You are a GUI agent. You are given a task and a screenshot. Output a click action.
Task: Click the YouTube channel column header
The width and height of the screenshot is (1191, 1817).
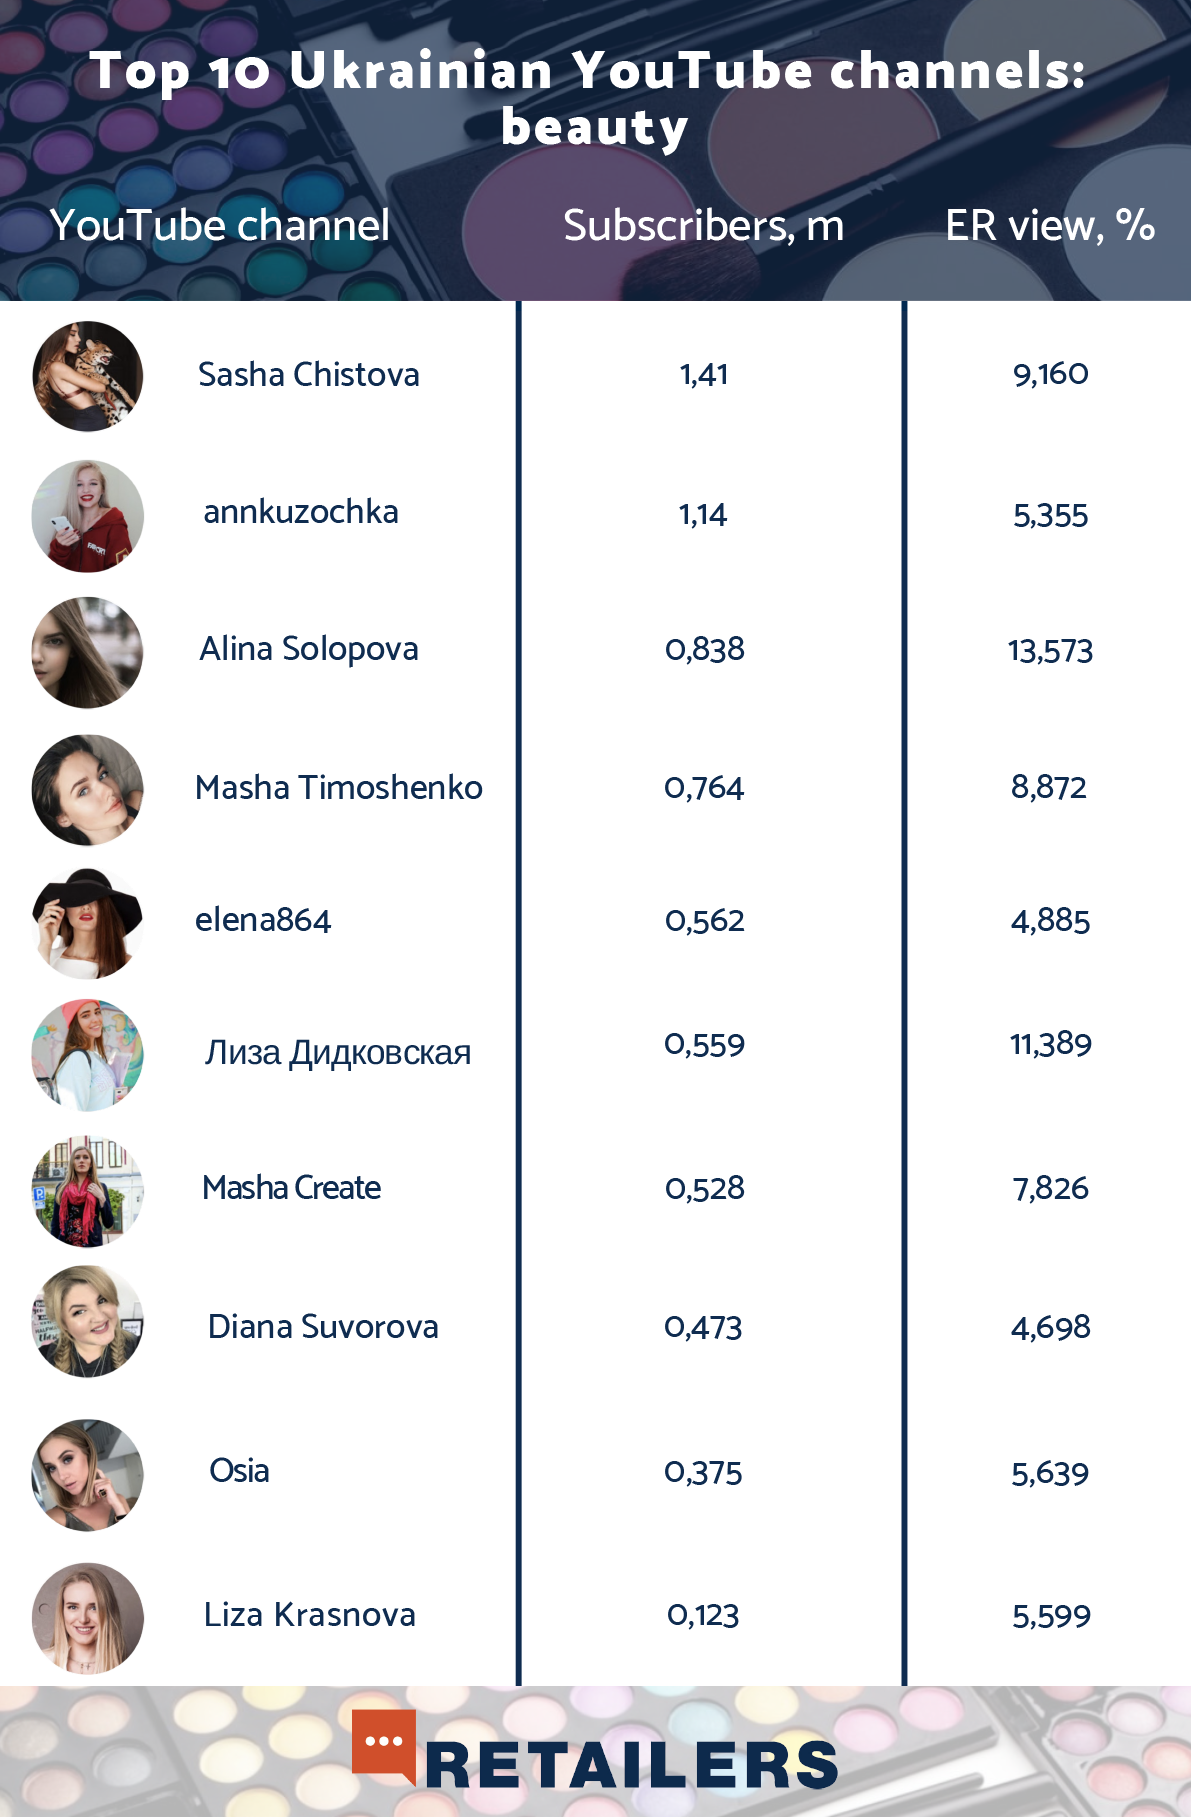click(x=220, y=226)
